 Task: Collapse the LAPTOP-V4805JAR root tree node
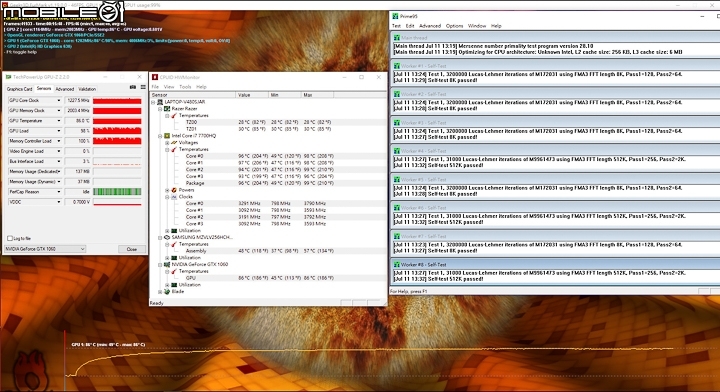tap(153, 102)
